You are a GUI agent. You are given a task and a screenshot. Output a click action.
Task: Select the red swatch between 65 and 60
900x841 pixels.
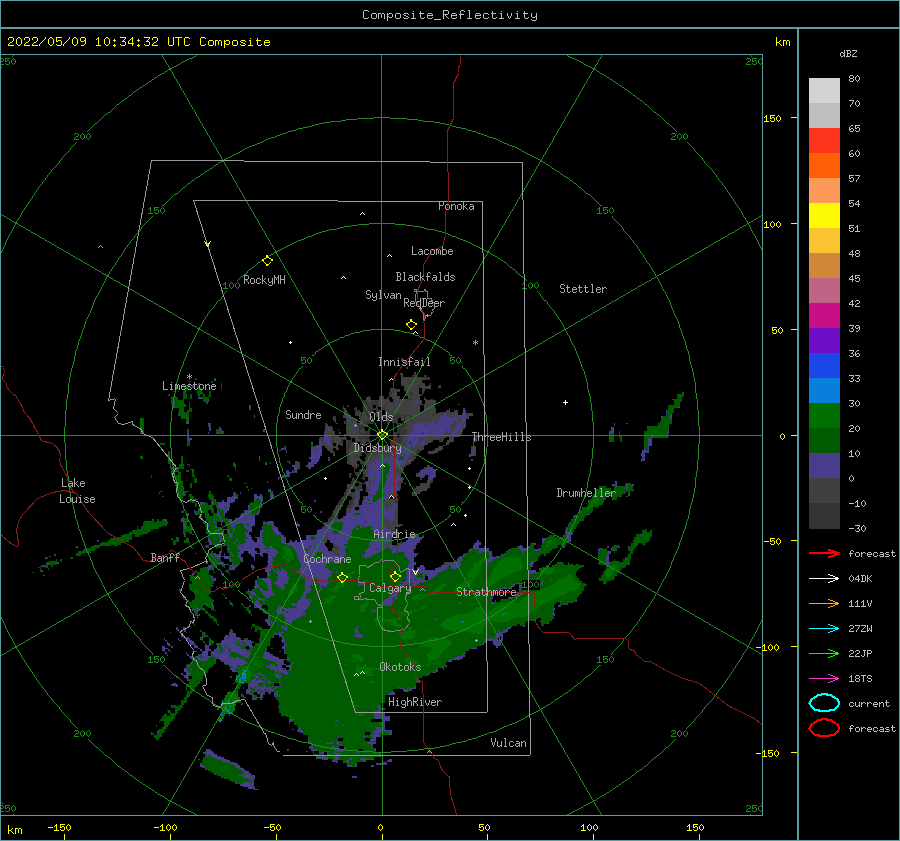coord(824,140)
